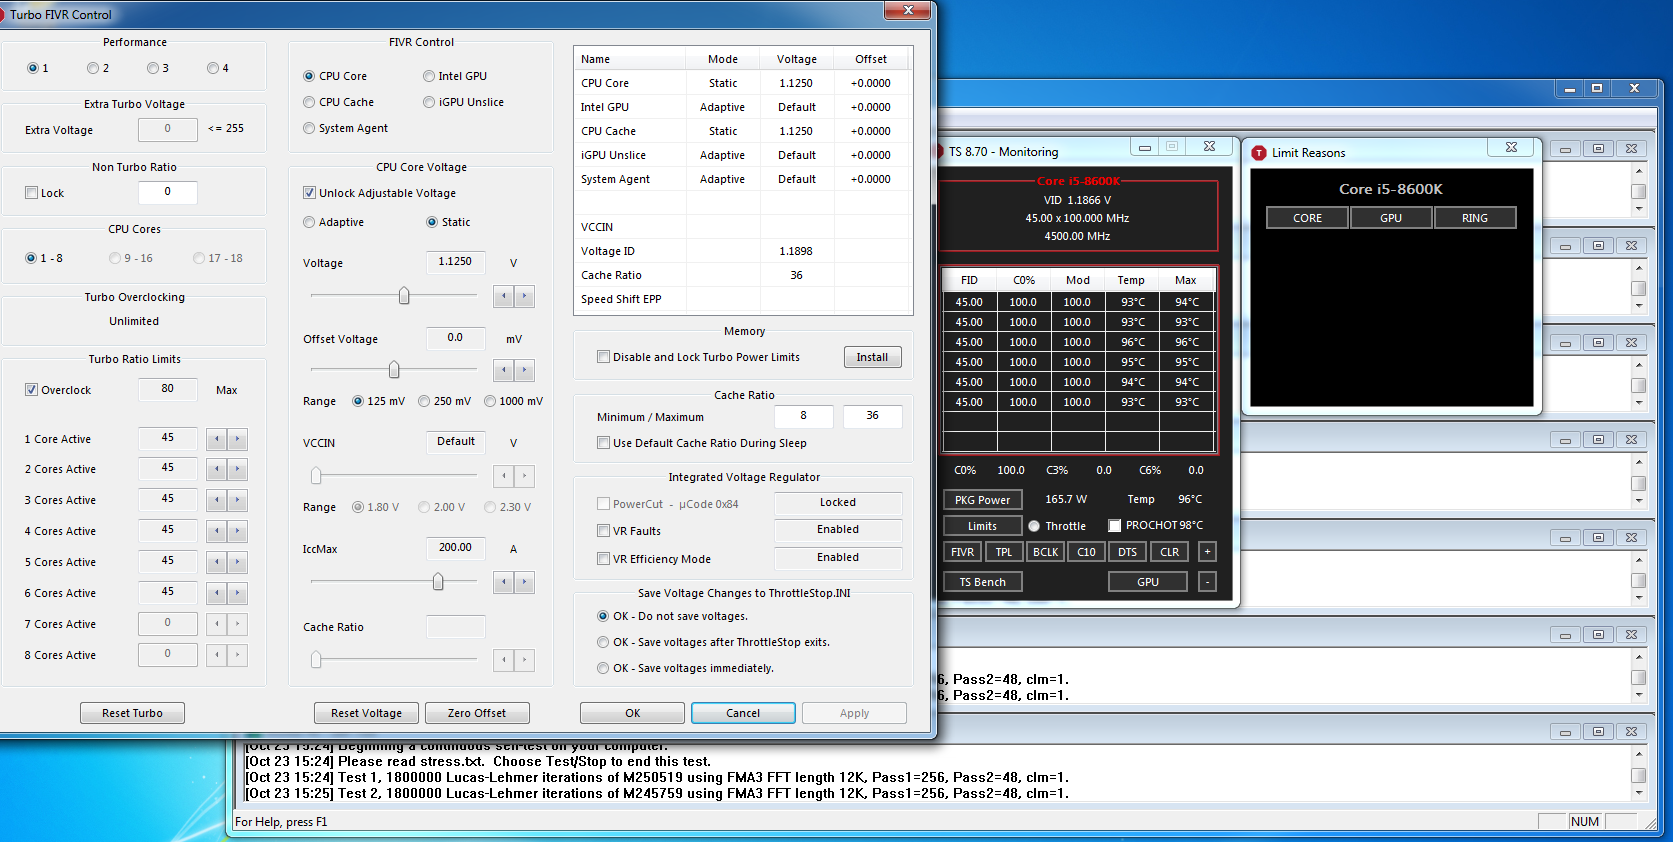This screenshot has width=1673, height=842.
Task: Click the Voltage slider thumb
Action: 404,296
